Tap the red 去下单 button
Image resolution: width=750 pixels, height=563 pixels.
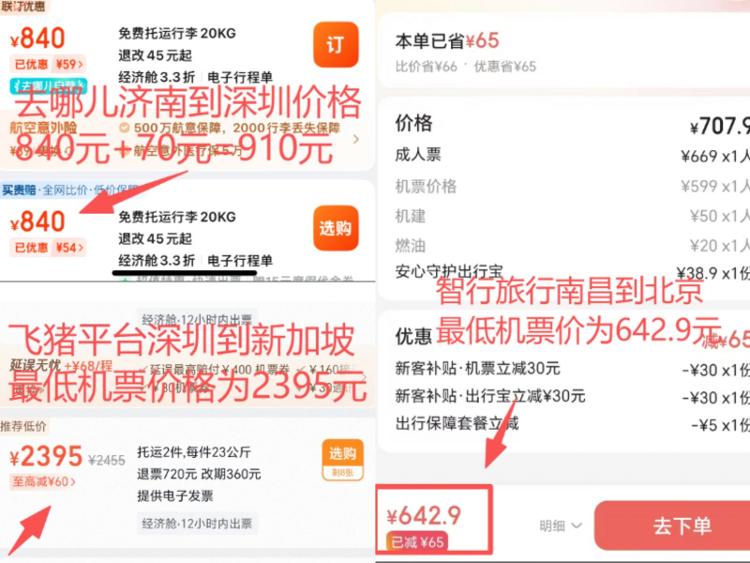point(672,525)
